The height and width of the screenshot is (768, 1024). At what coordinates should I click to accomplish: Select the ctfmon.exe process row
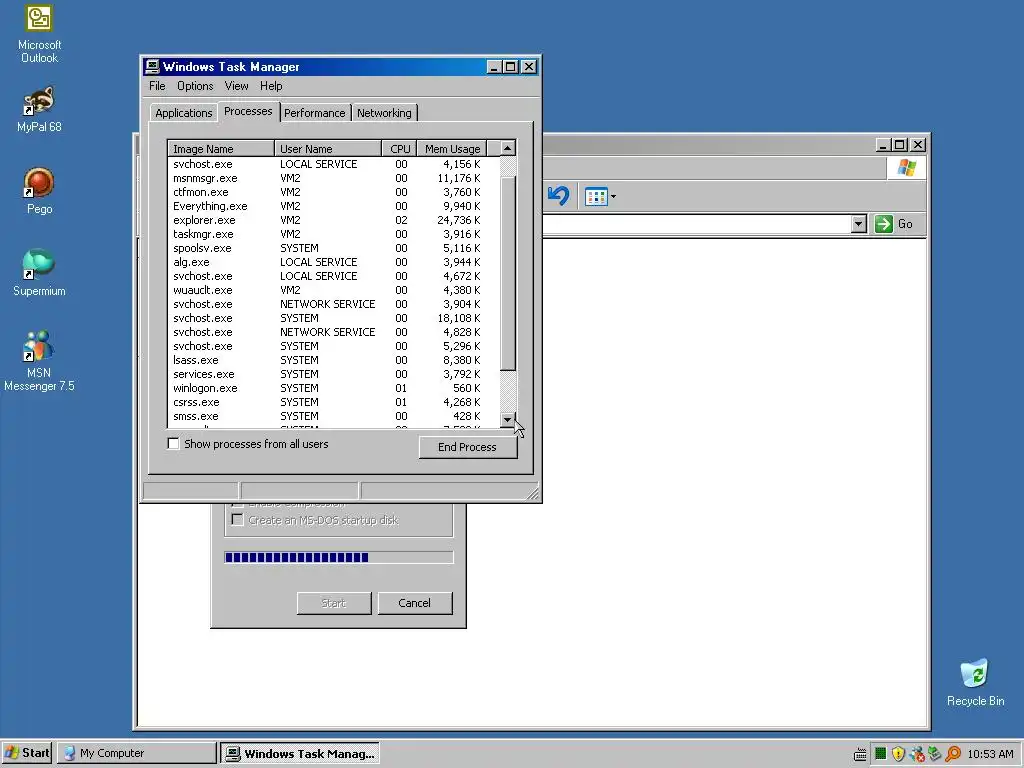tap(333, 192)
